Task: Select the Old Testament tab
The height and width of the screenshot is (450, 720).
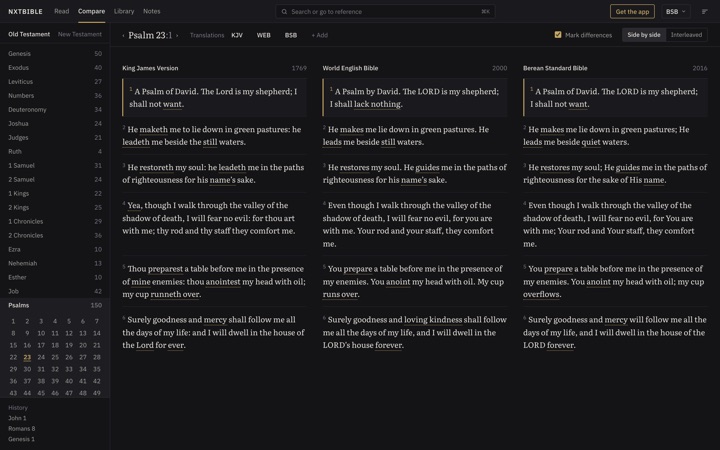Action: pyautogui.click(x=29, y=34)
